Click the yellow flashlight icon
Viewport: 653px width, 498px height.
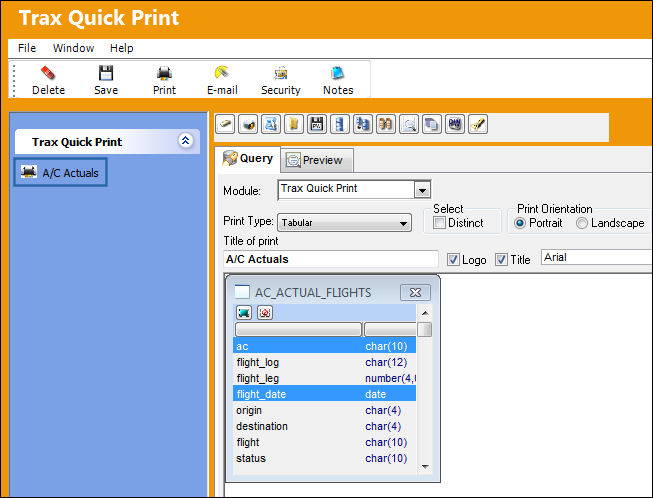point(478,124)
